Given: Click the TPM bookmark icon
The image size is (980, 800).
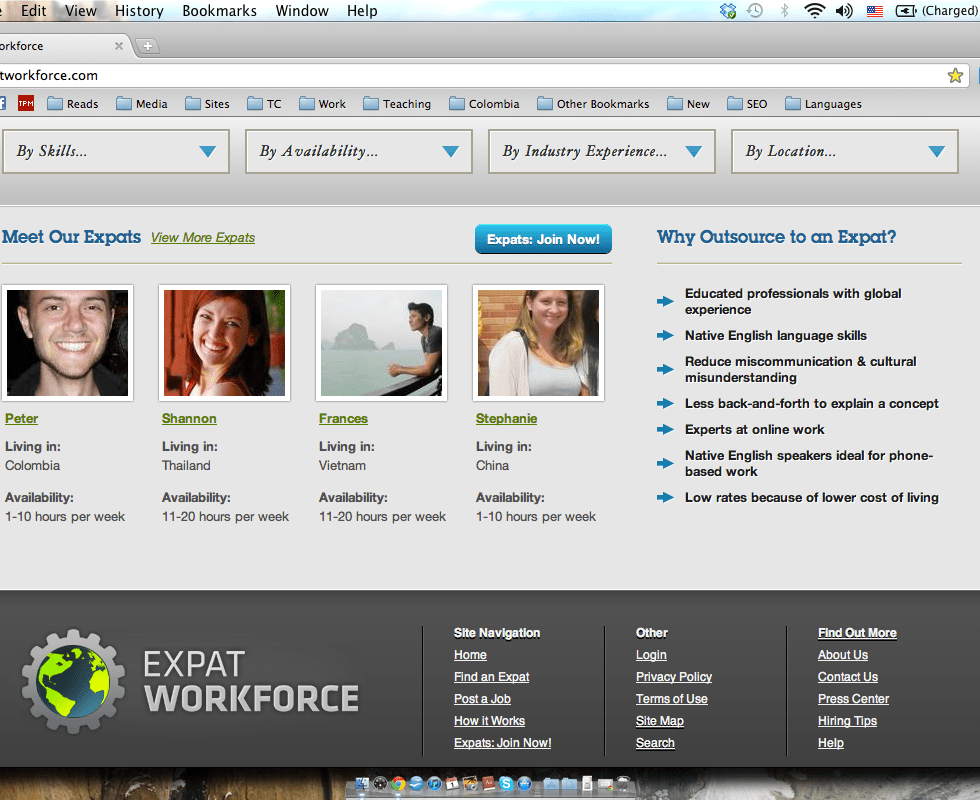Looking at the screenshot, I should point(25,103).
